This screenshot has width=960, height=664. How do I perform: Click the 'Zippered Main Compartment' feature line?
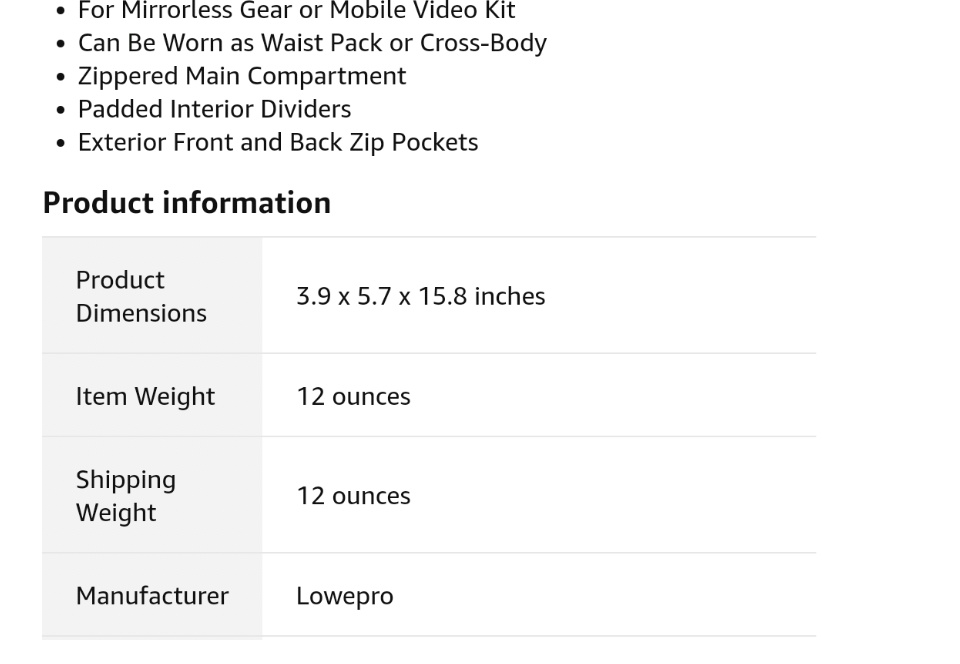tap(242, 76)
